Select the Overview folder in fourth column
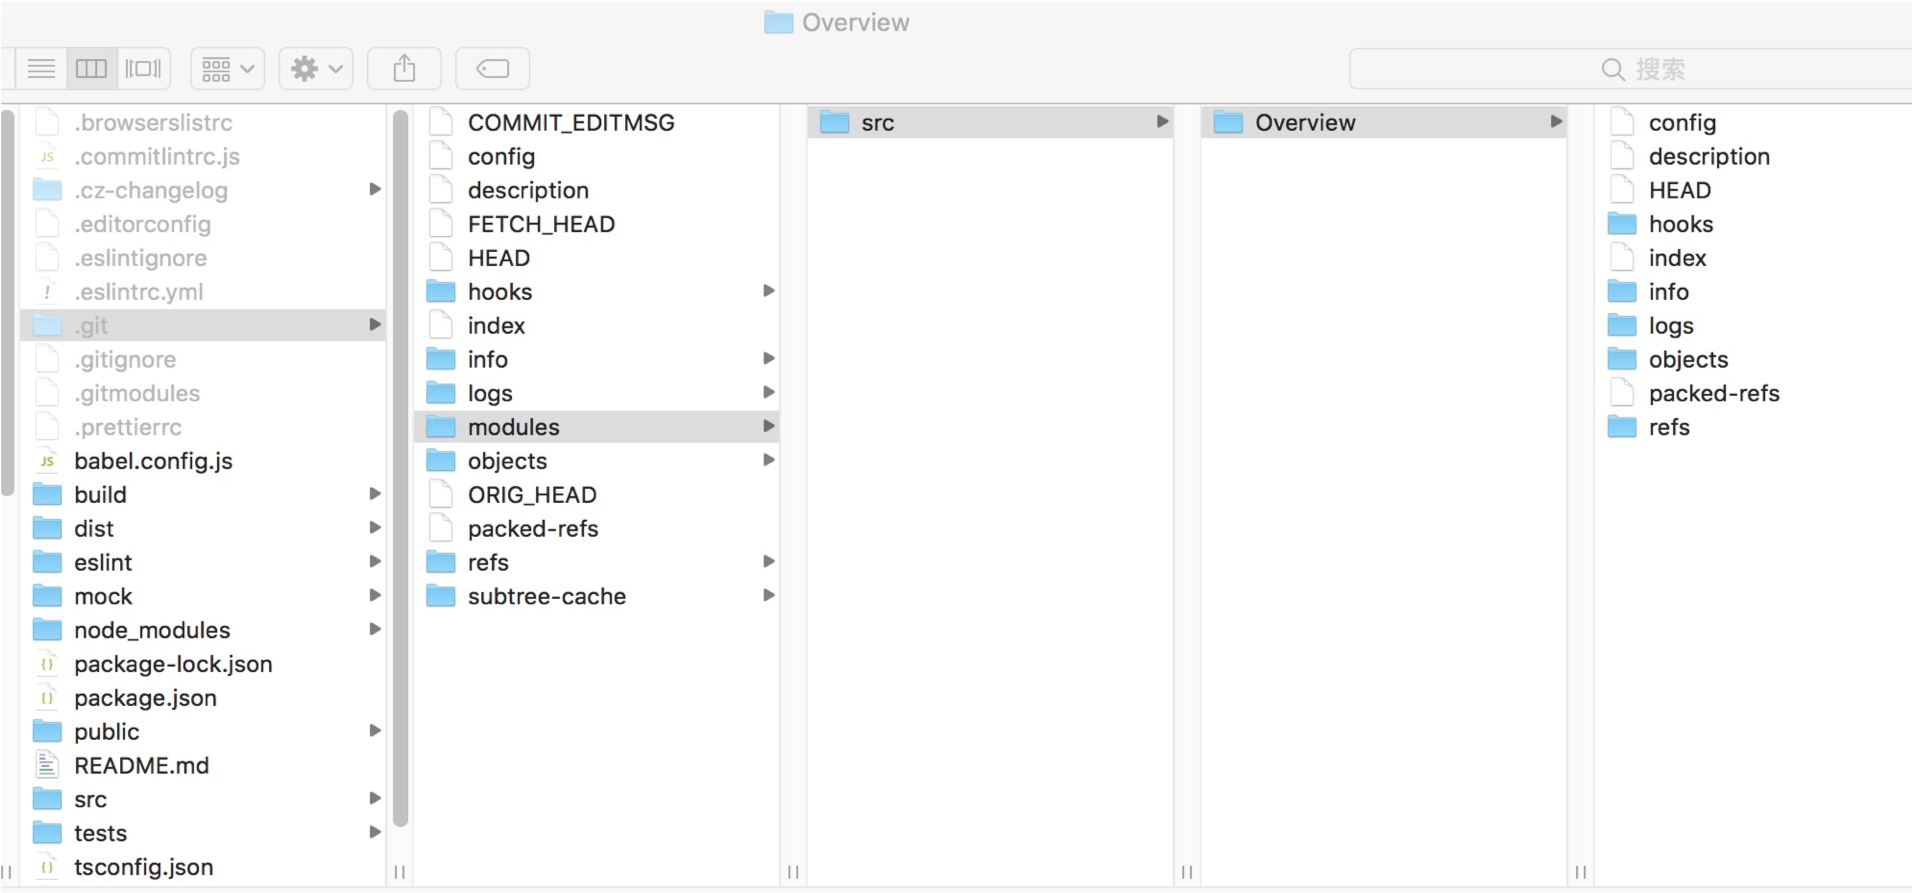Image resolution: width=1912 pixels, height=893 pixels. pyautogui.click(x=1304, y=123)
